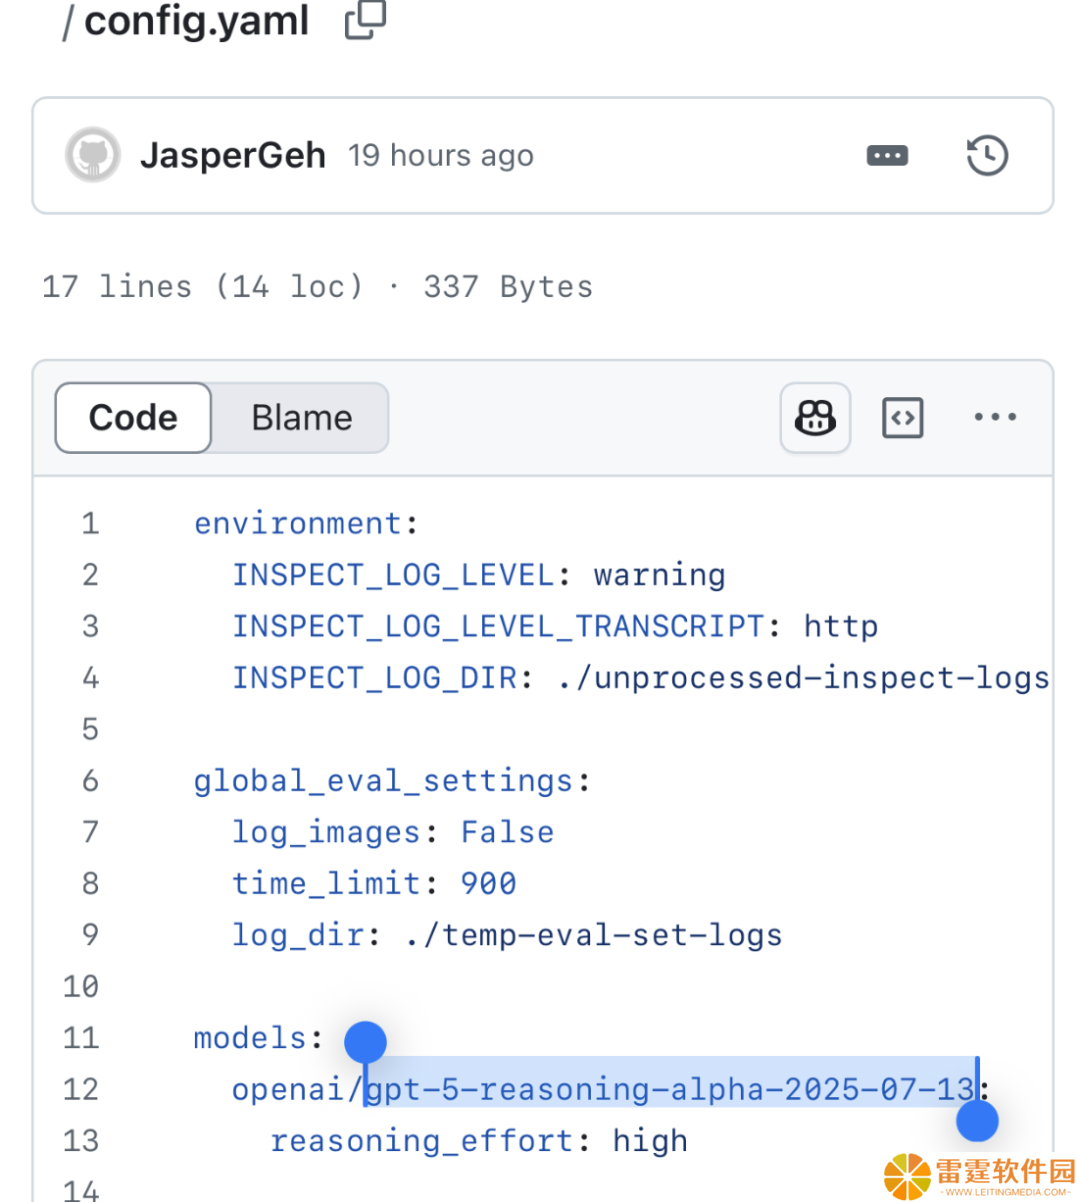
Task: Click the INSPECT_LOG_LEVEL key
Action: [x=393, y=575]
